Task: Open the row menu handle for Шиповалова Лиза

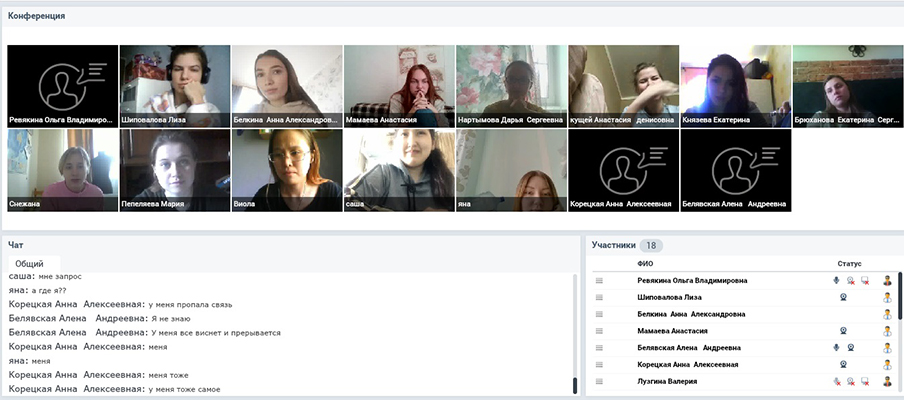Action: point(600,298)
